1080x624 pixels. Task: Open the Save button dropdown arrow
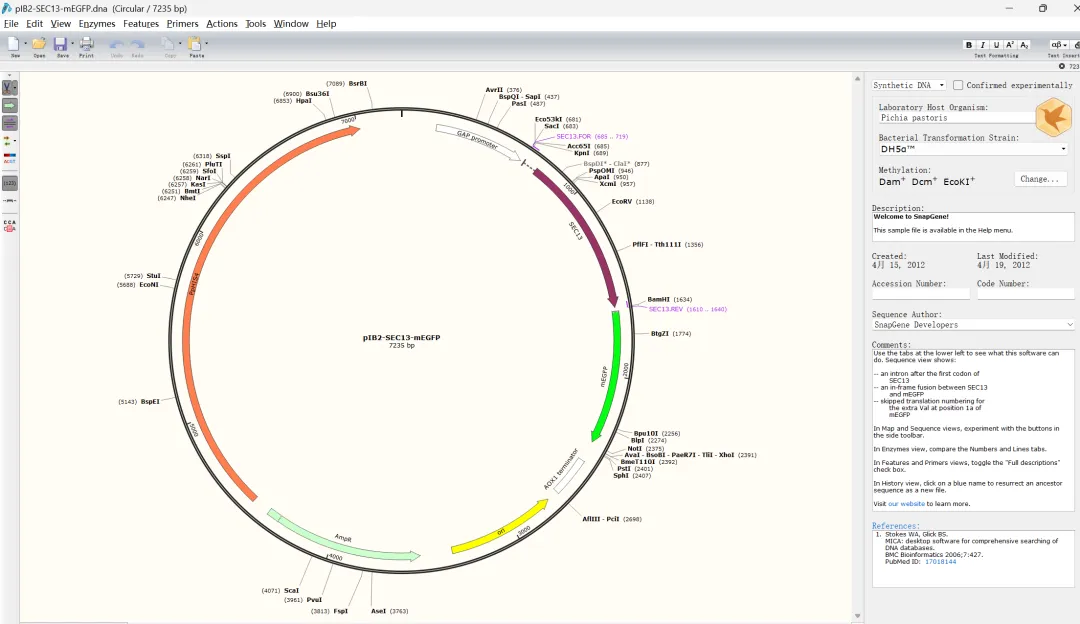coord(72,44)
